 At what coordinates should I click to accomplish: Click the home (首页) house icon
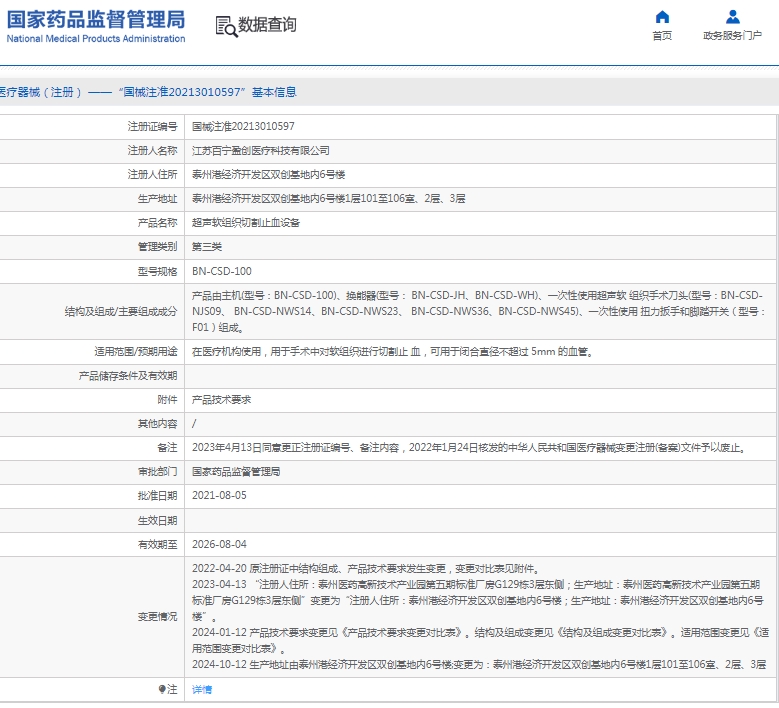pyautogui.click(x=662, y=17)
